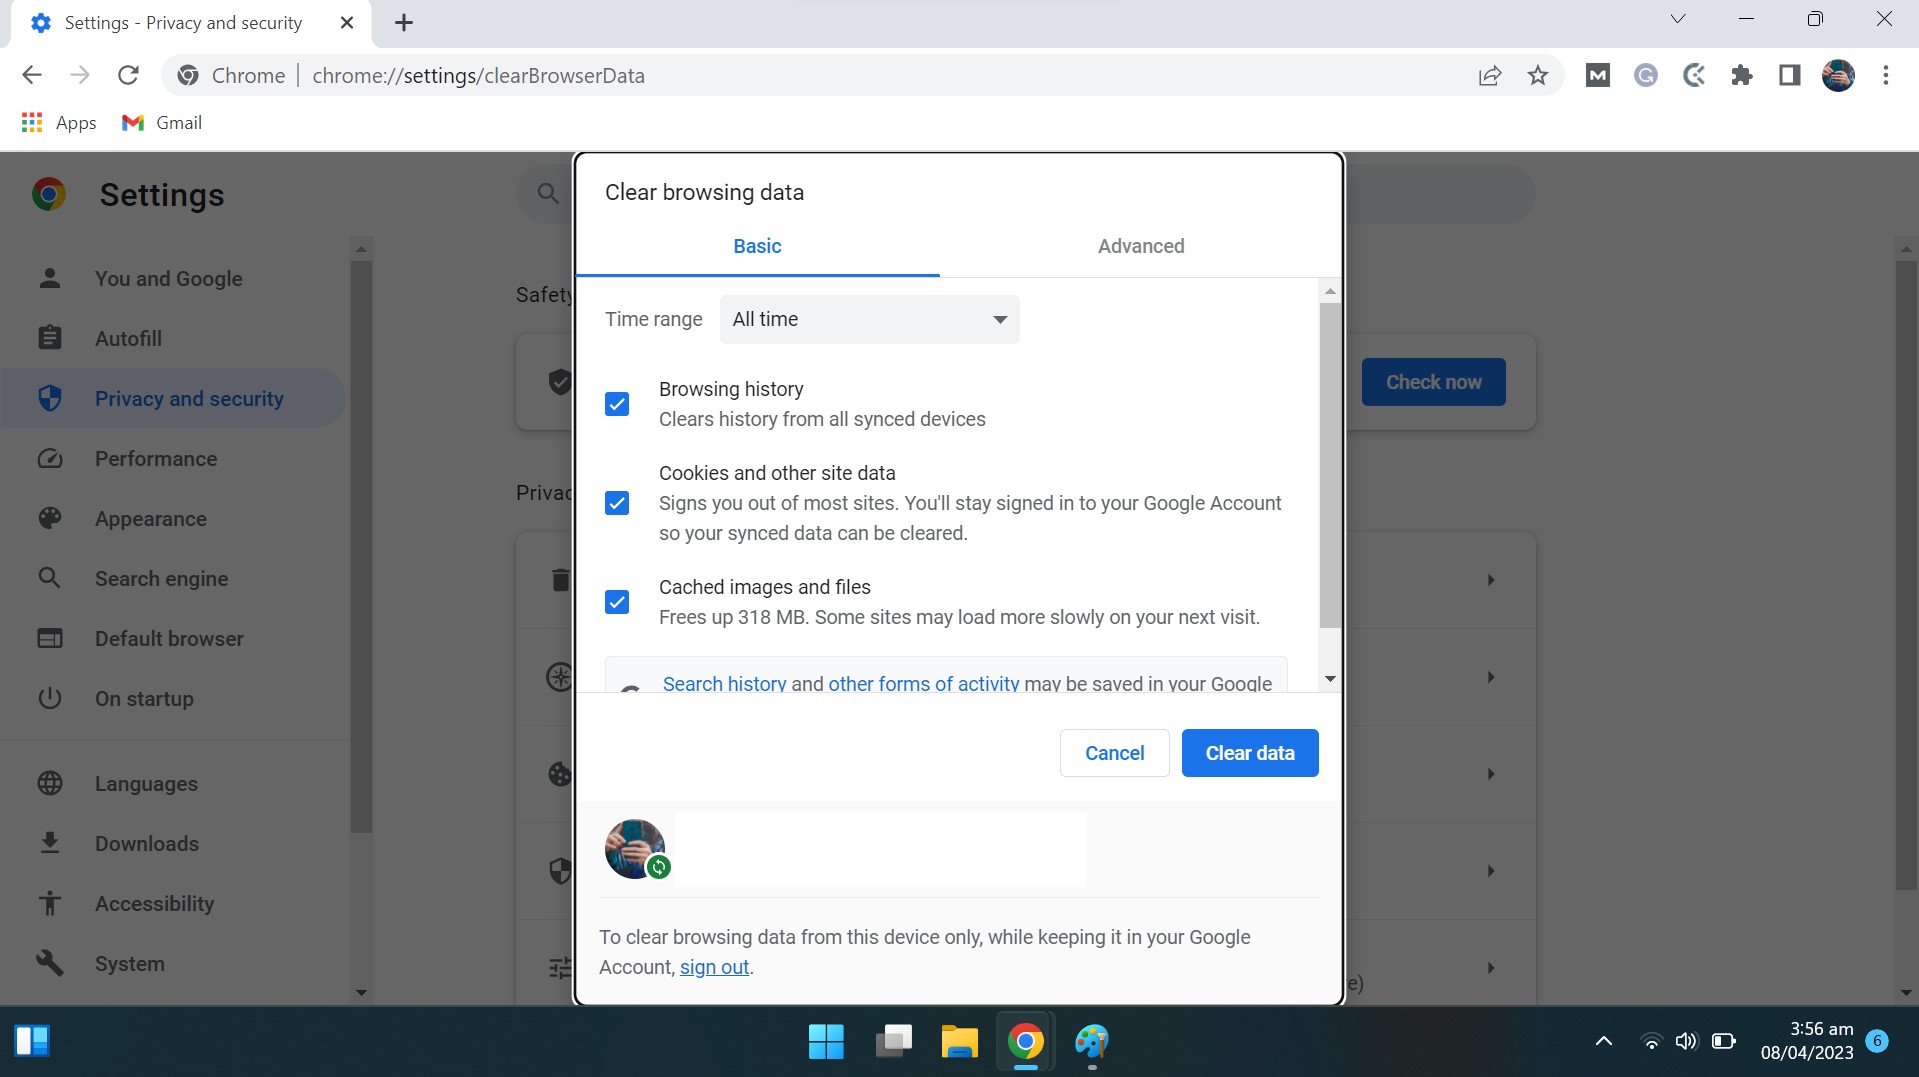The height and width of the screenshot is (1077, 1919).
Task: Select the Basic tab
Action: [757, 247]
